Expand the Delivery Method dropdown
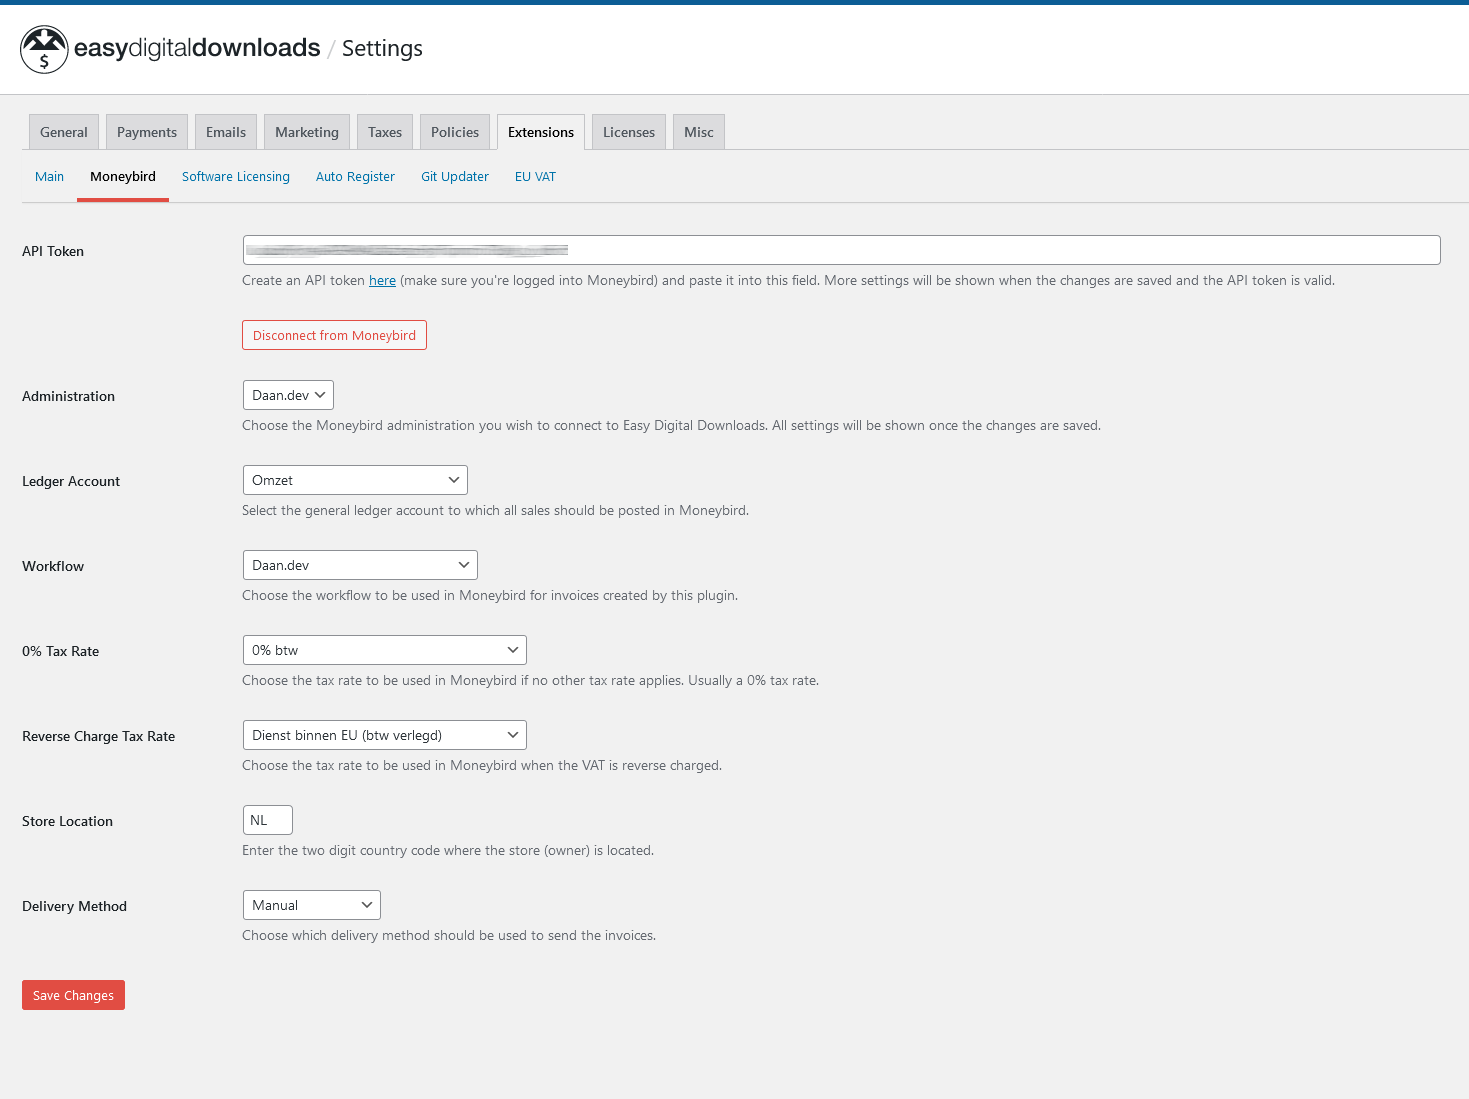Screen dimensions: 1469x1099 [x=311, y=905]
